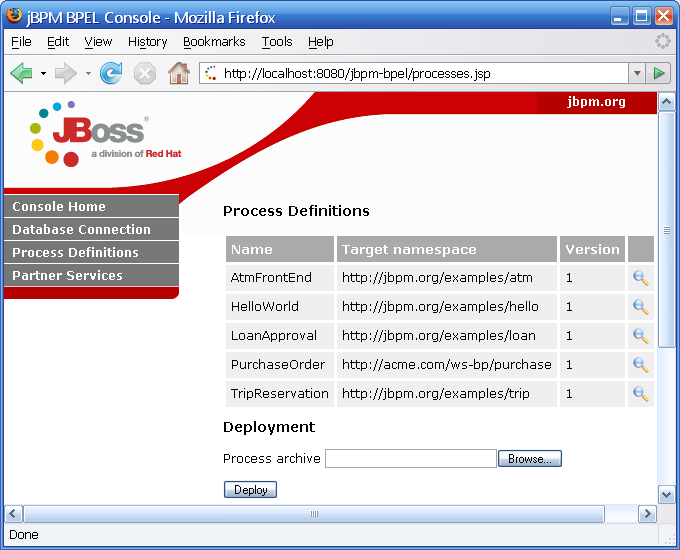Click the Name column header
This screenshot has width=680, height=550.
(280, 249)
